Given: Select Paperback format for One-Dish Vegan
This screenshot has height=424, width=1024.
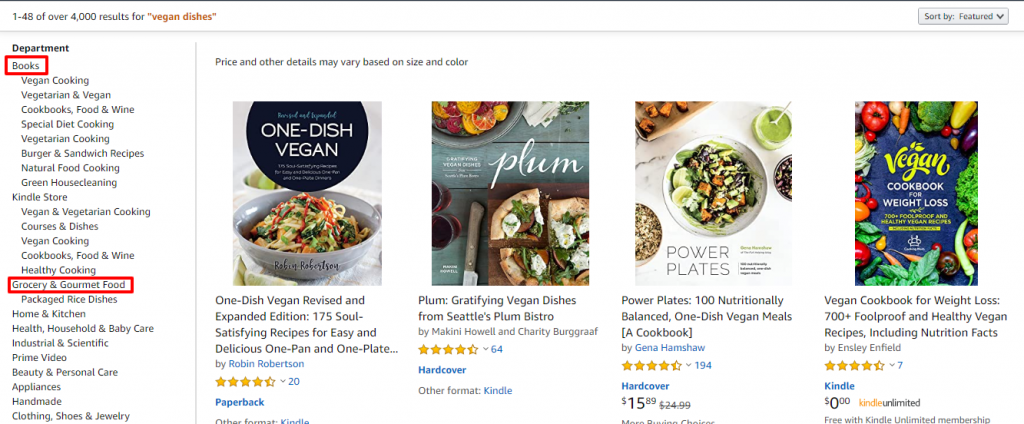Looking at the screenshot, I should coord(240,402).
